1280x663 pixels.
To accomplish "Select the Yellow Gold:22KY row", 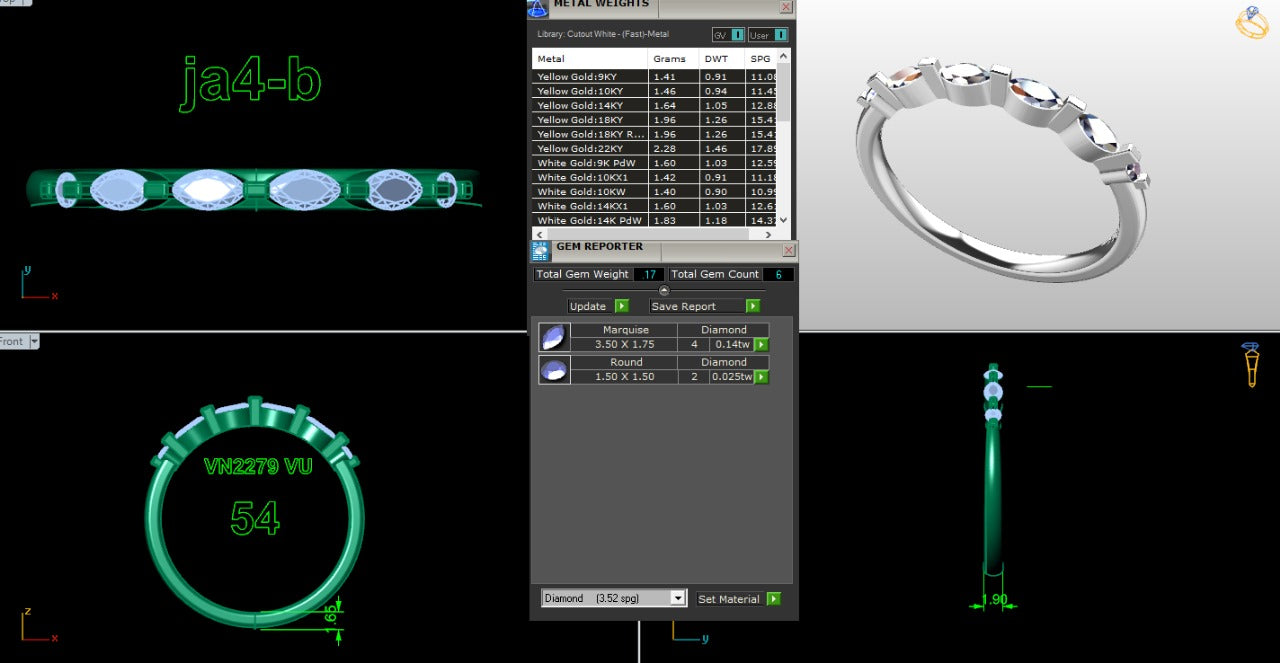I will (655, 149).
